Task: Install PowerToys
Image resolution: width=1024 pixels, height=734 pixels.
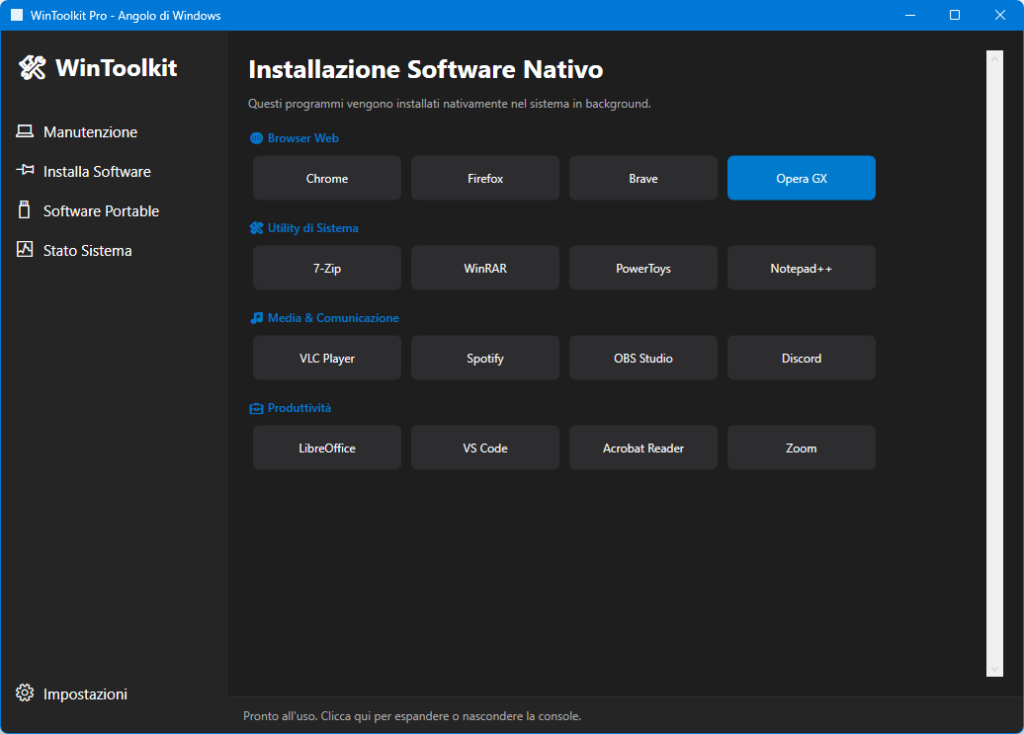Action: 643,268
